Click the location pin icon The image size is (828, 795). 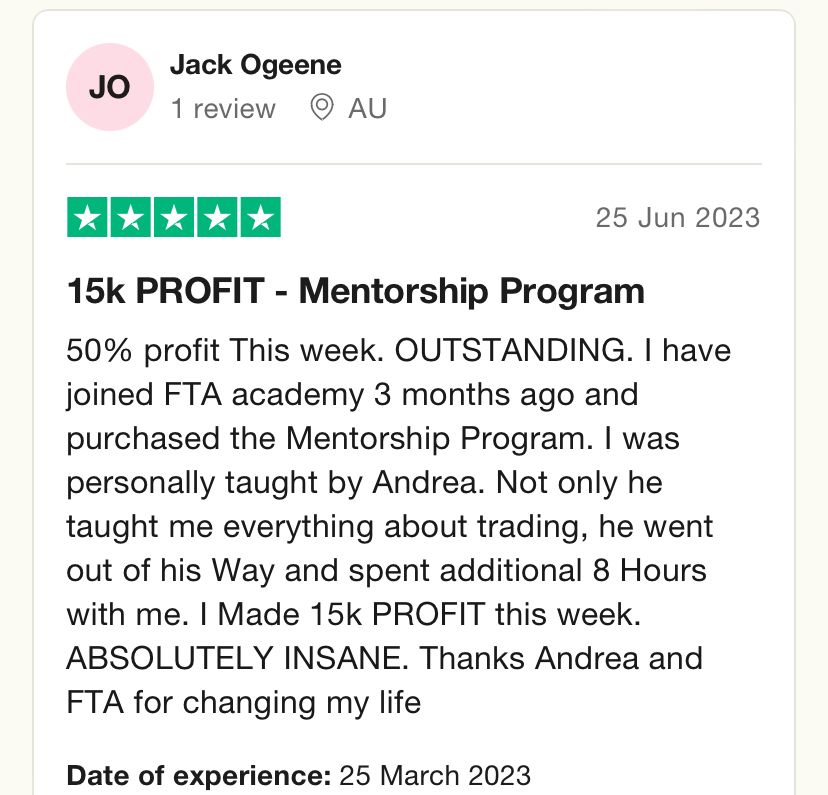click(321, 107)
